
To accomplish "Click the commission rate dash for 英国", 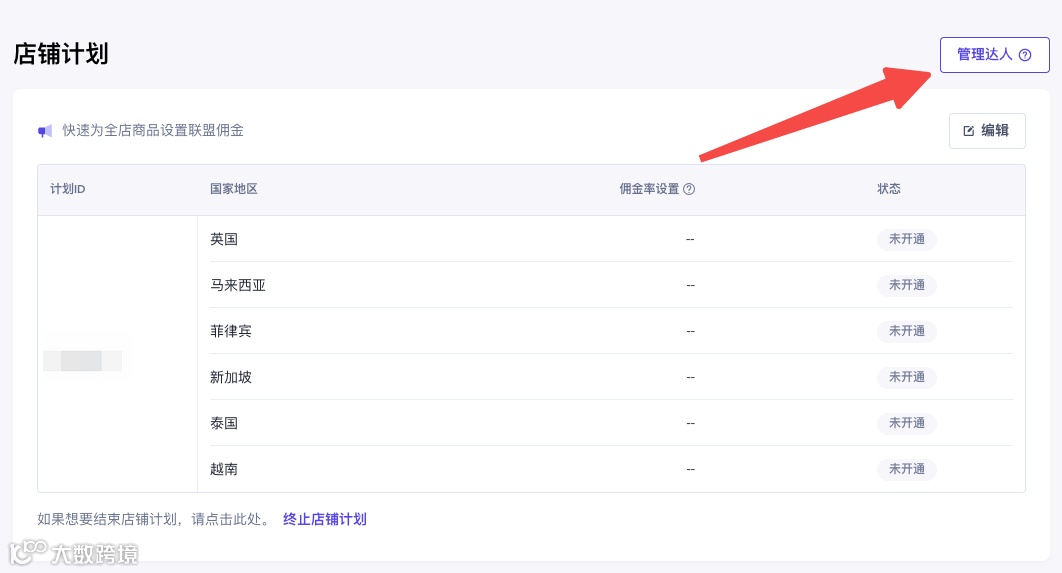I will pos(690,239).
